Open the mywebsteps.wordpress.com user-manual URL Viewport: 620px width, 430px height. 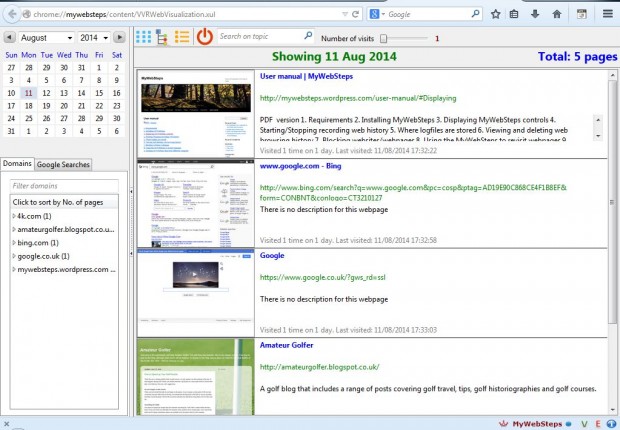(358, 98)
